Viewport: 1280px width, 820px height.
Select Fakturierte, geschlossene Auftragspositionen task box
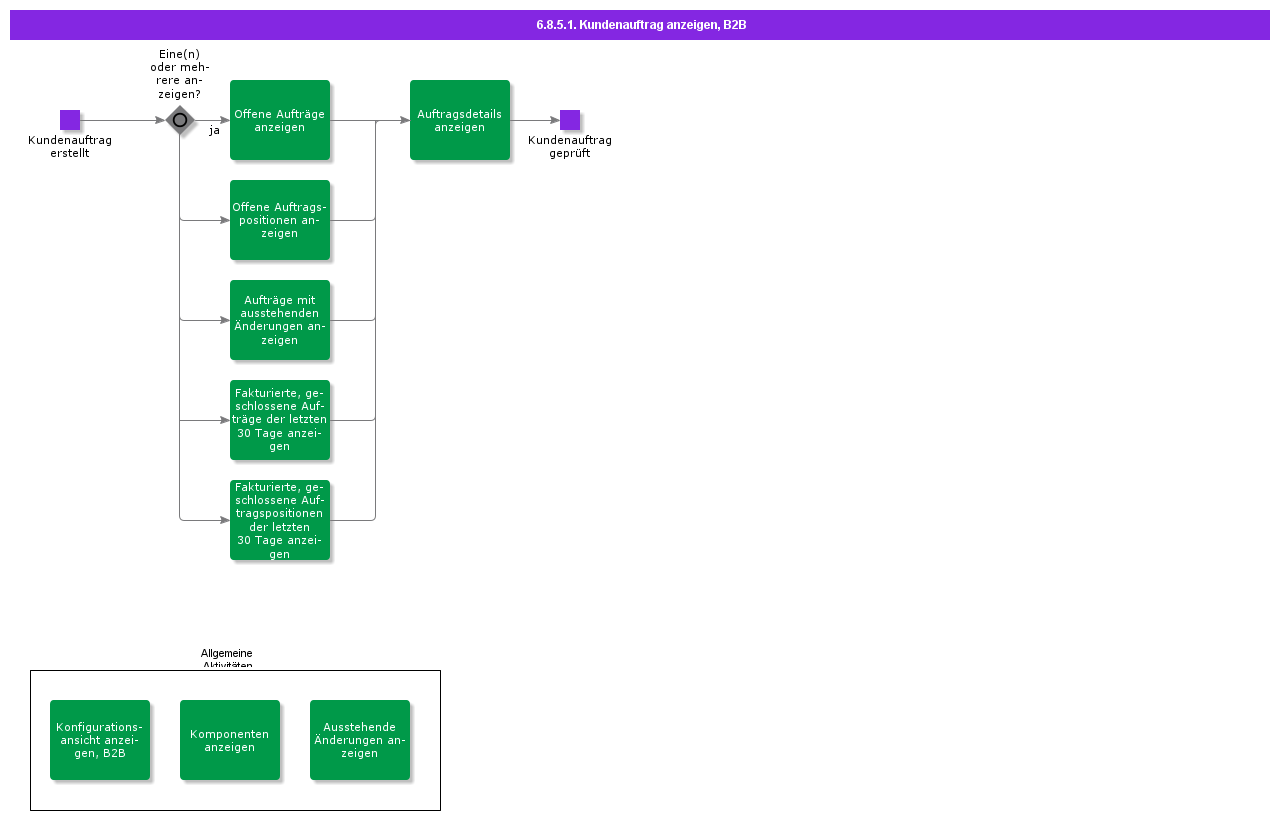point(280,520)
